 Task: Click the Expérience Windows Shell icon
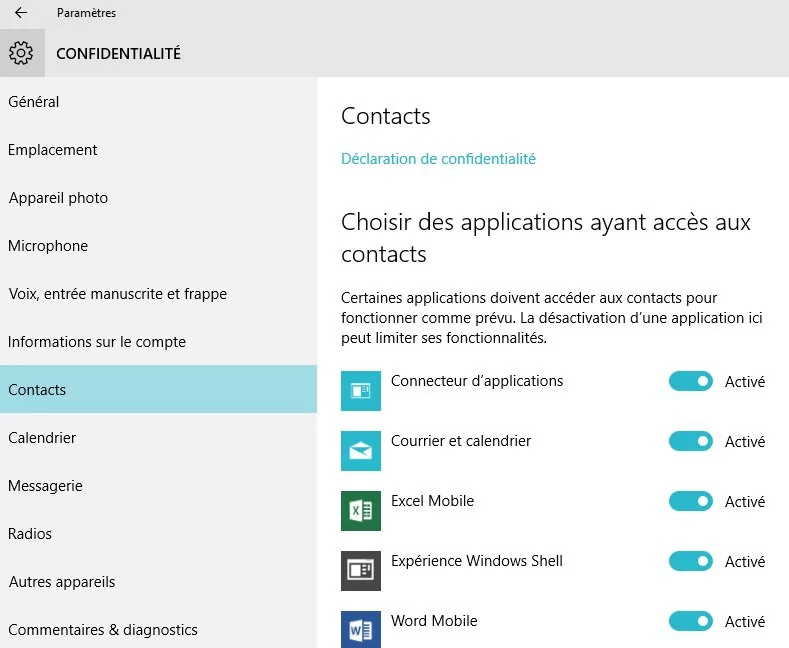[361, 571]
